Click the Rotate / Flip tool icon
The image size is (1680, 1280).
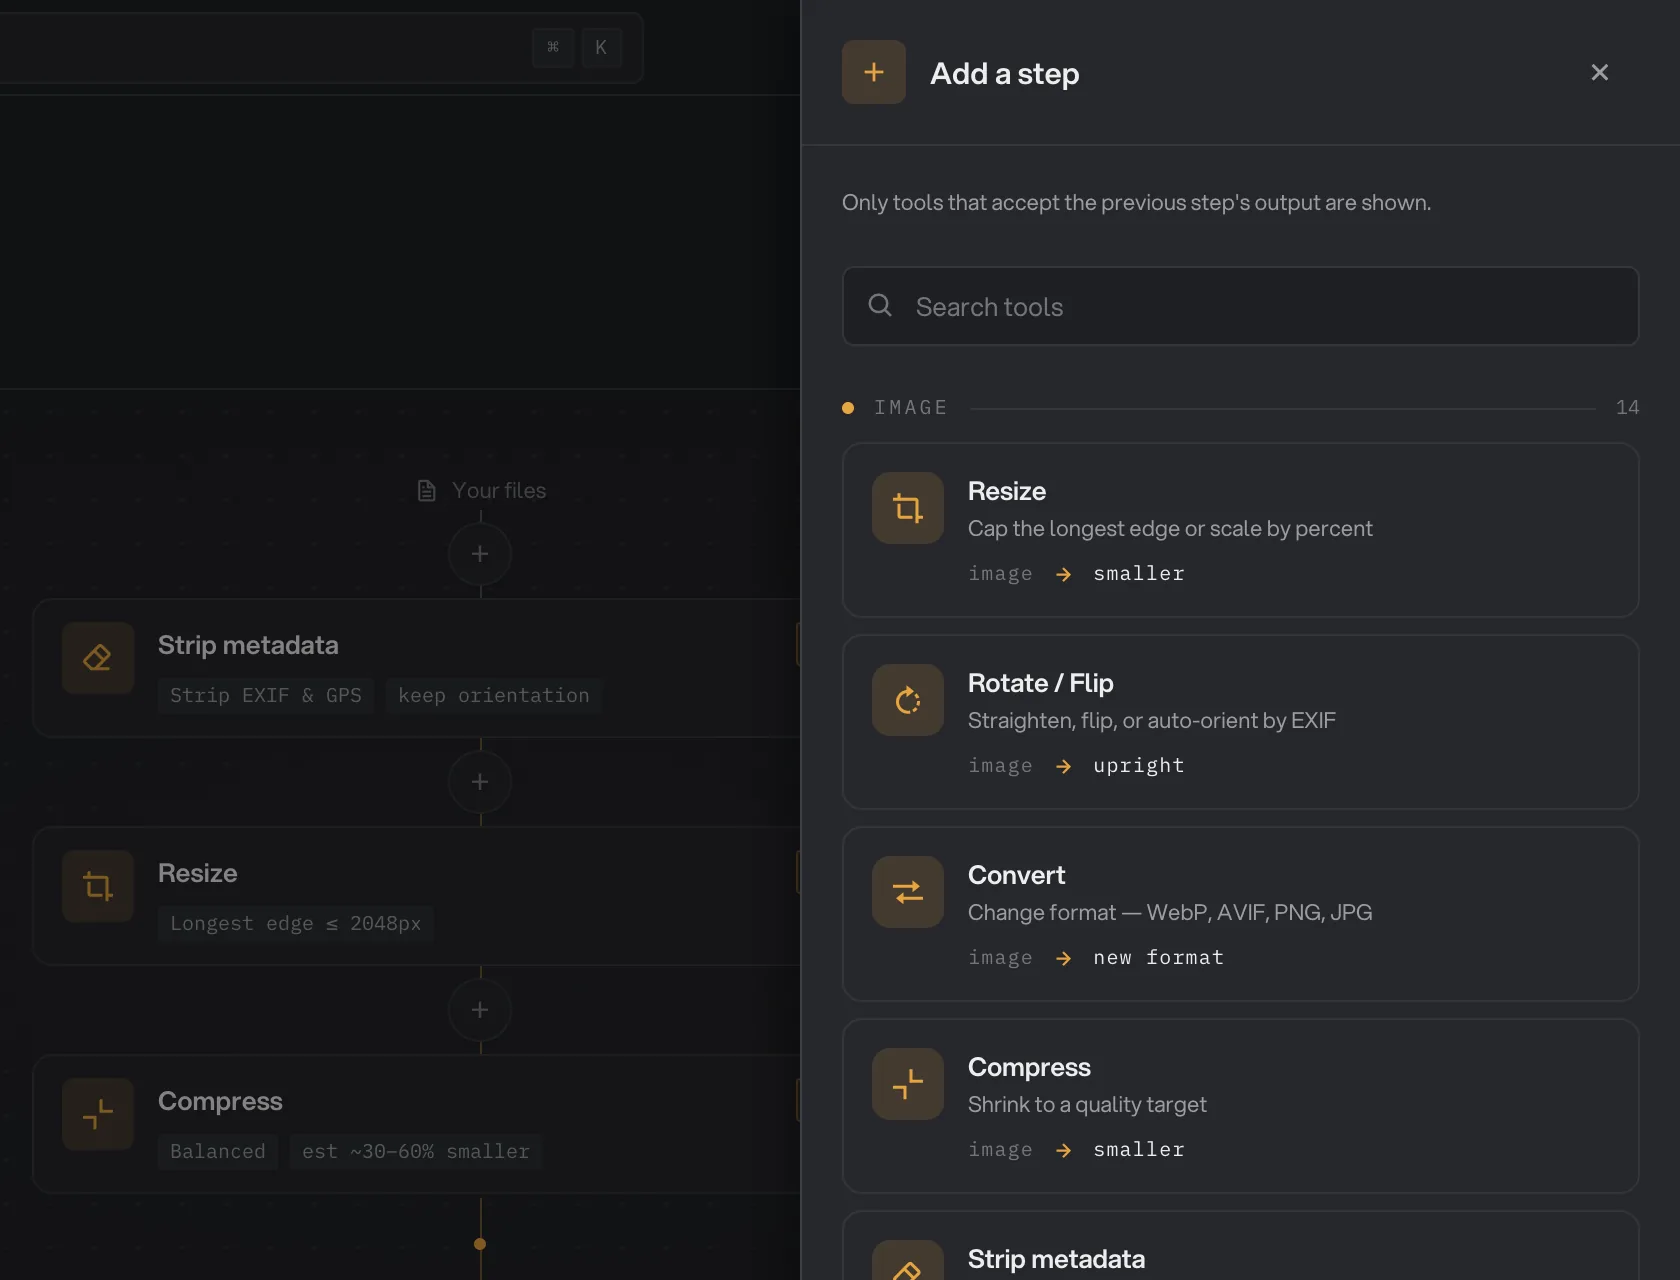coord(907,700)
